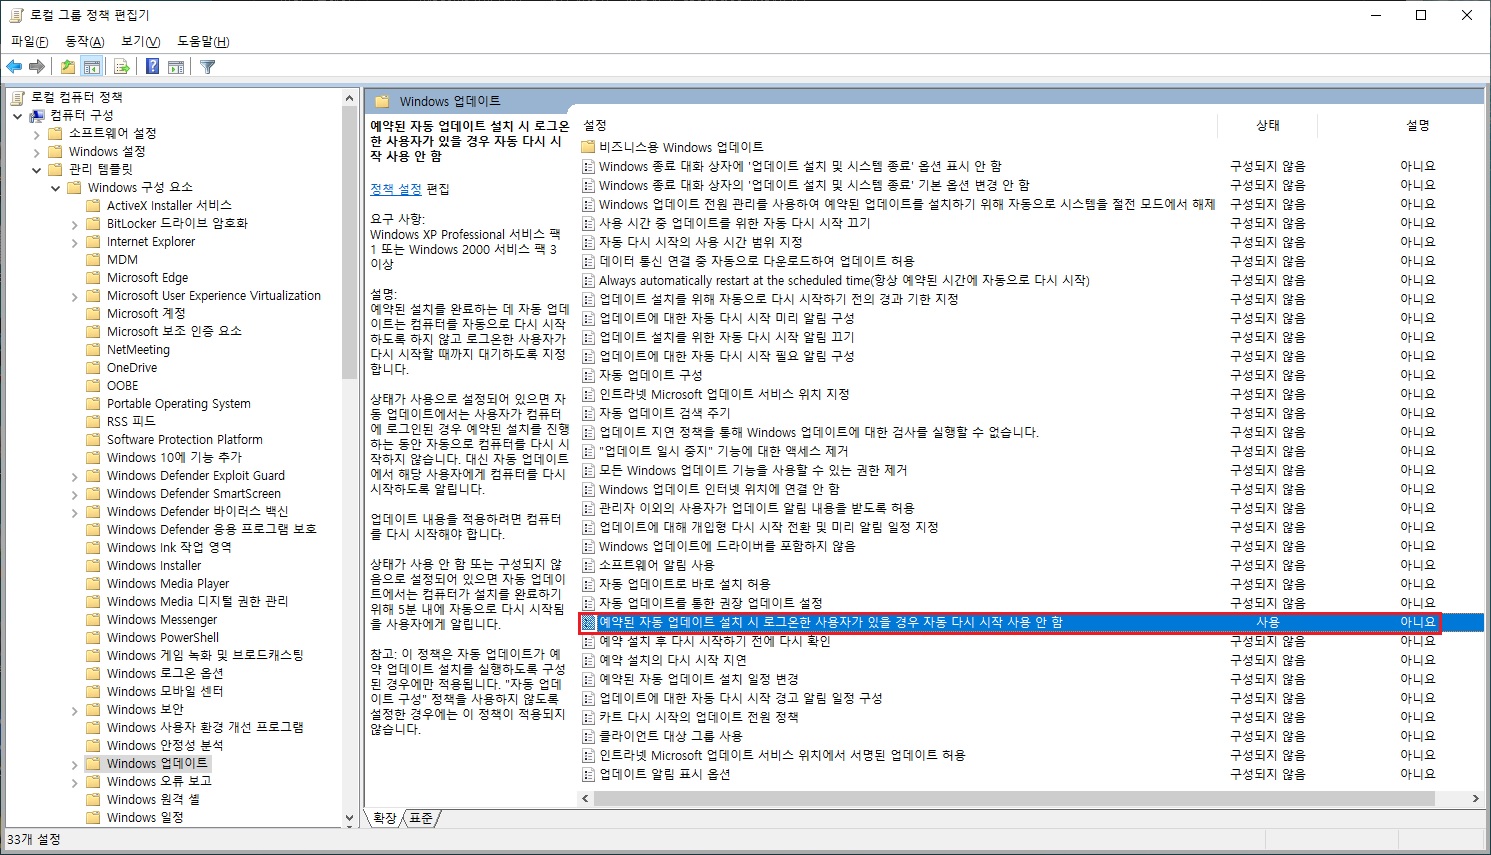Click the policy icon beside 클라이언트 대상 그룹 사용

pos(588,736)
